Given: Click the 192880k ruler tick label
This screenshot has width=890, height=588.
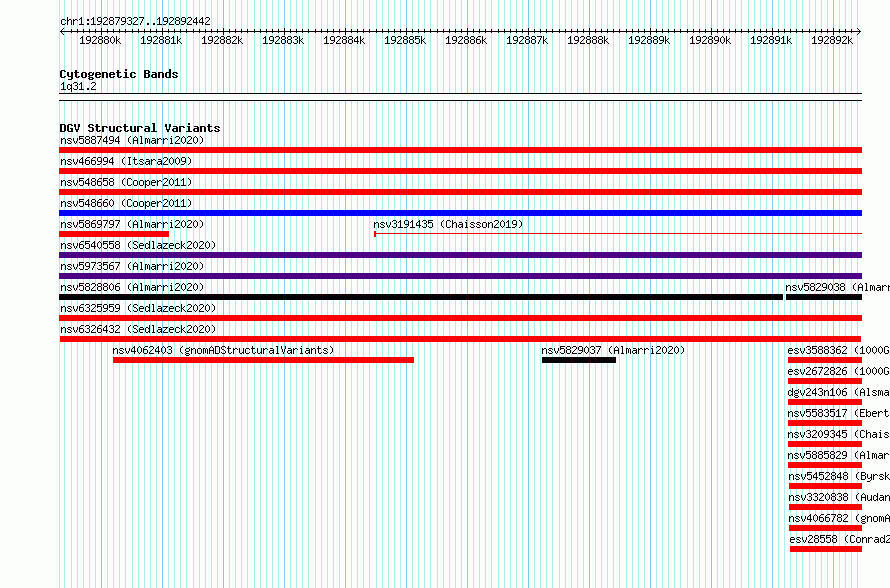Looking at the screenshot, I should [100, 40].
